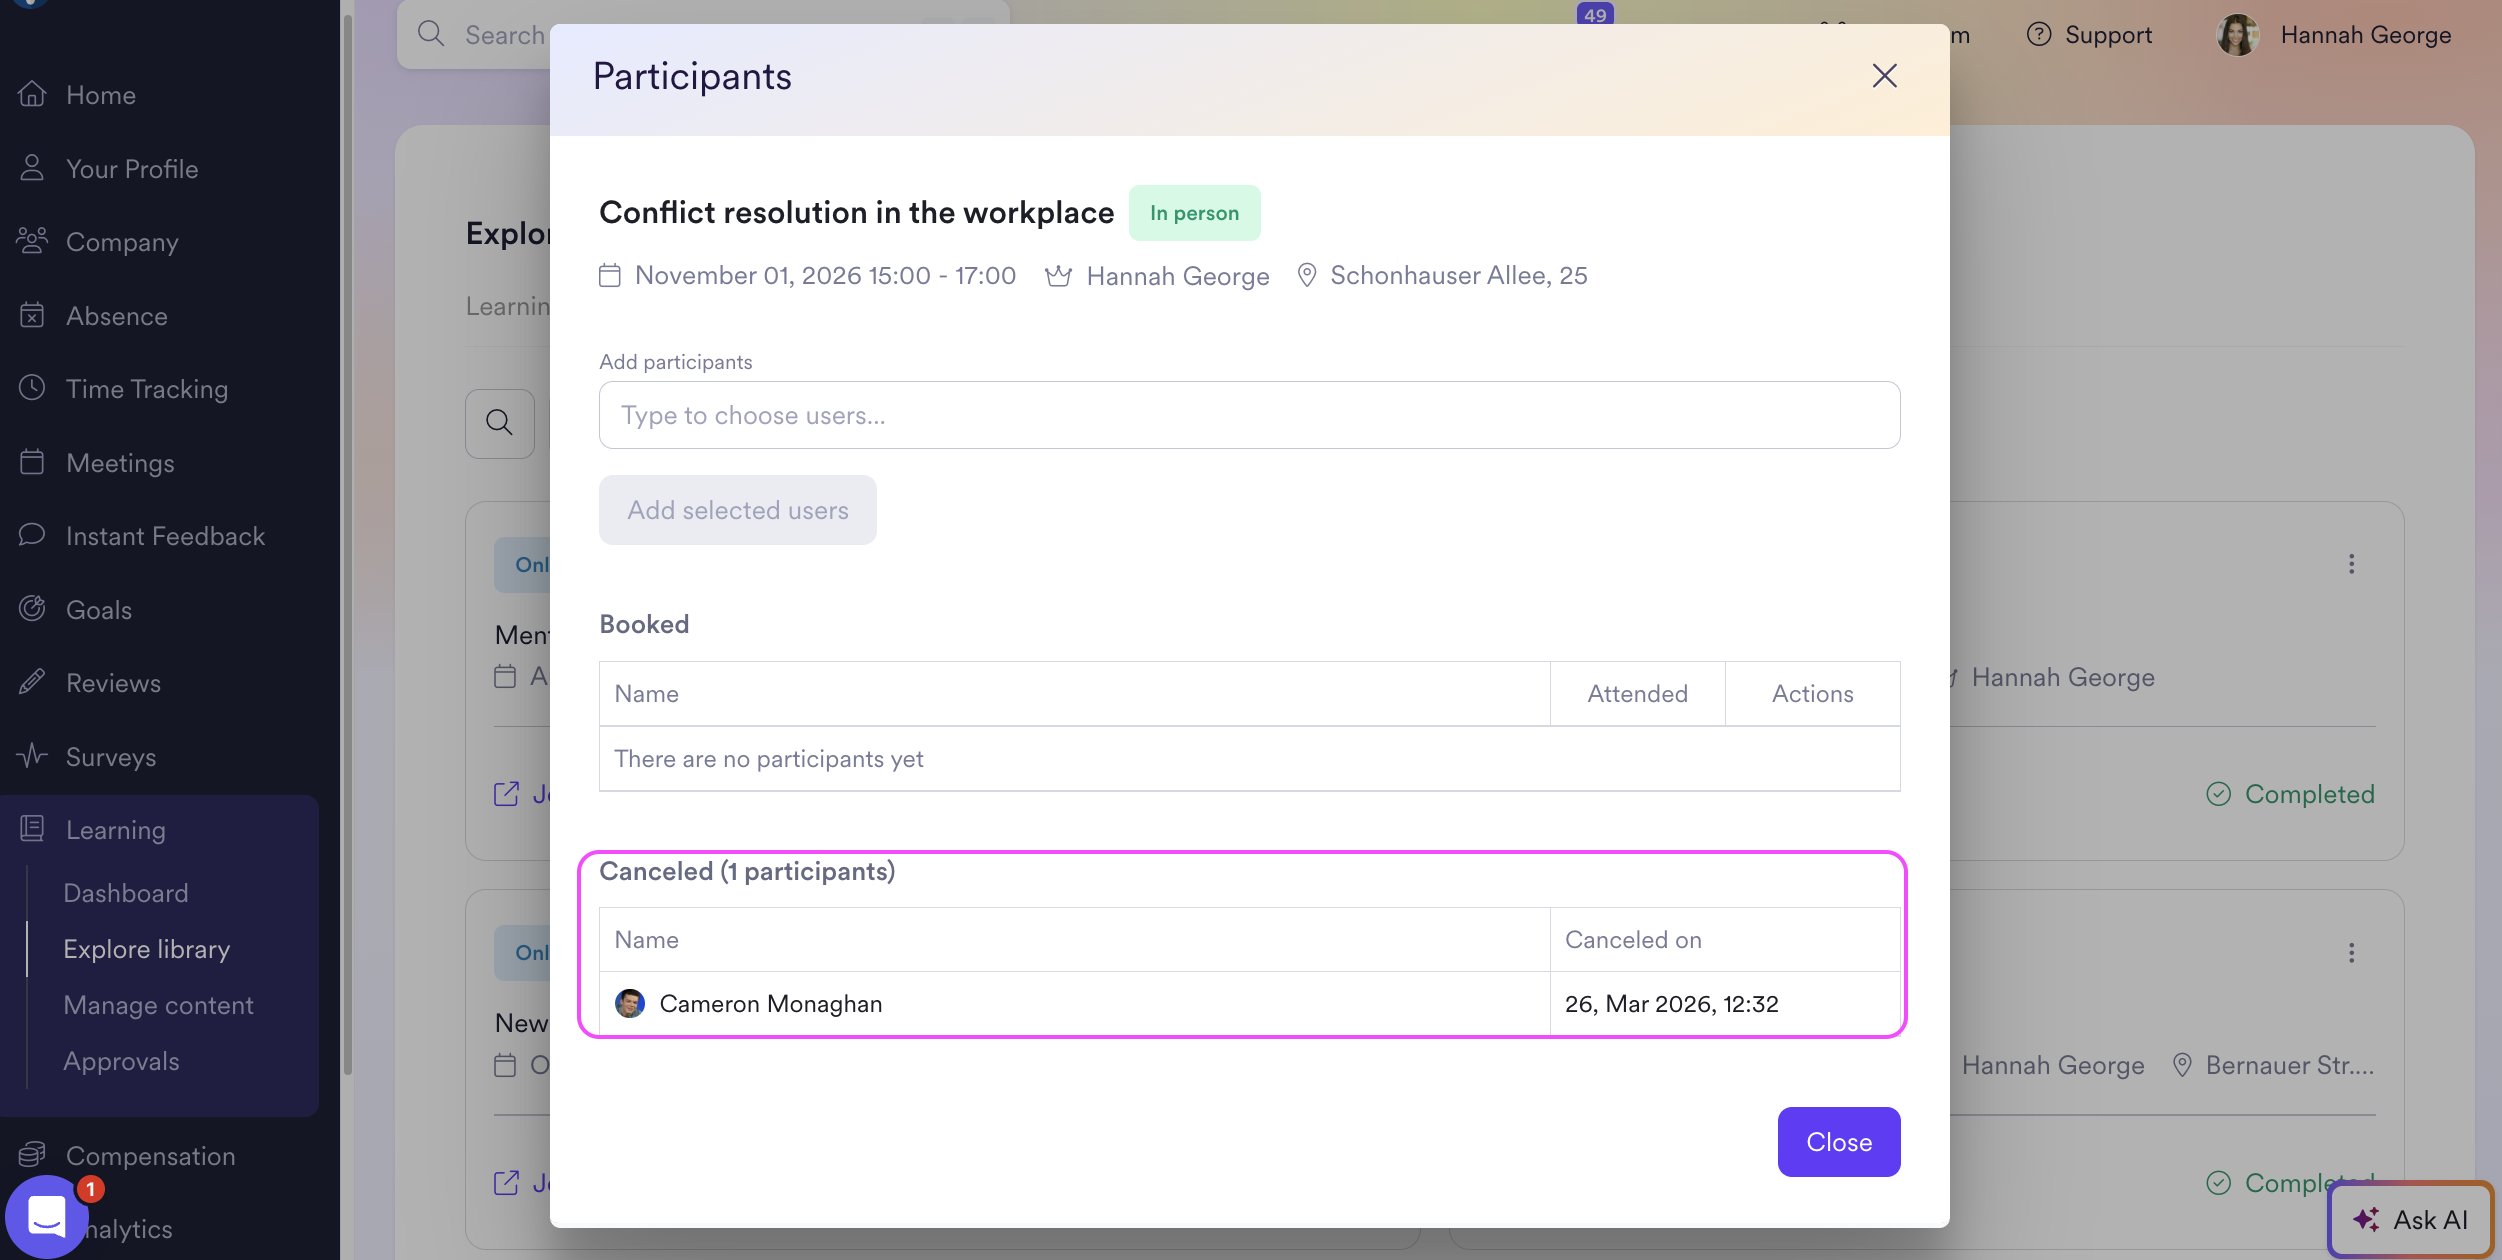Select Dashboard under Learning
This screenshot has width=2502, height=1260.
(126, 893)
